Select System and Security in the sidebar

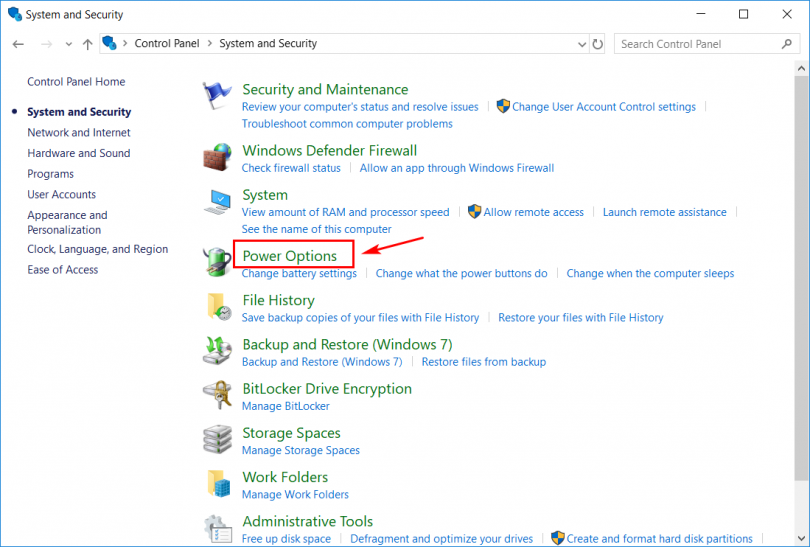click(x=79, y=112)
